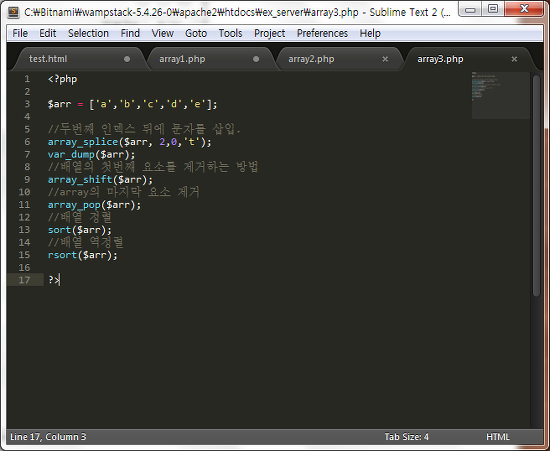Open the Help menu

pyautogui.click(x=370, y=33)
